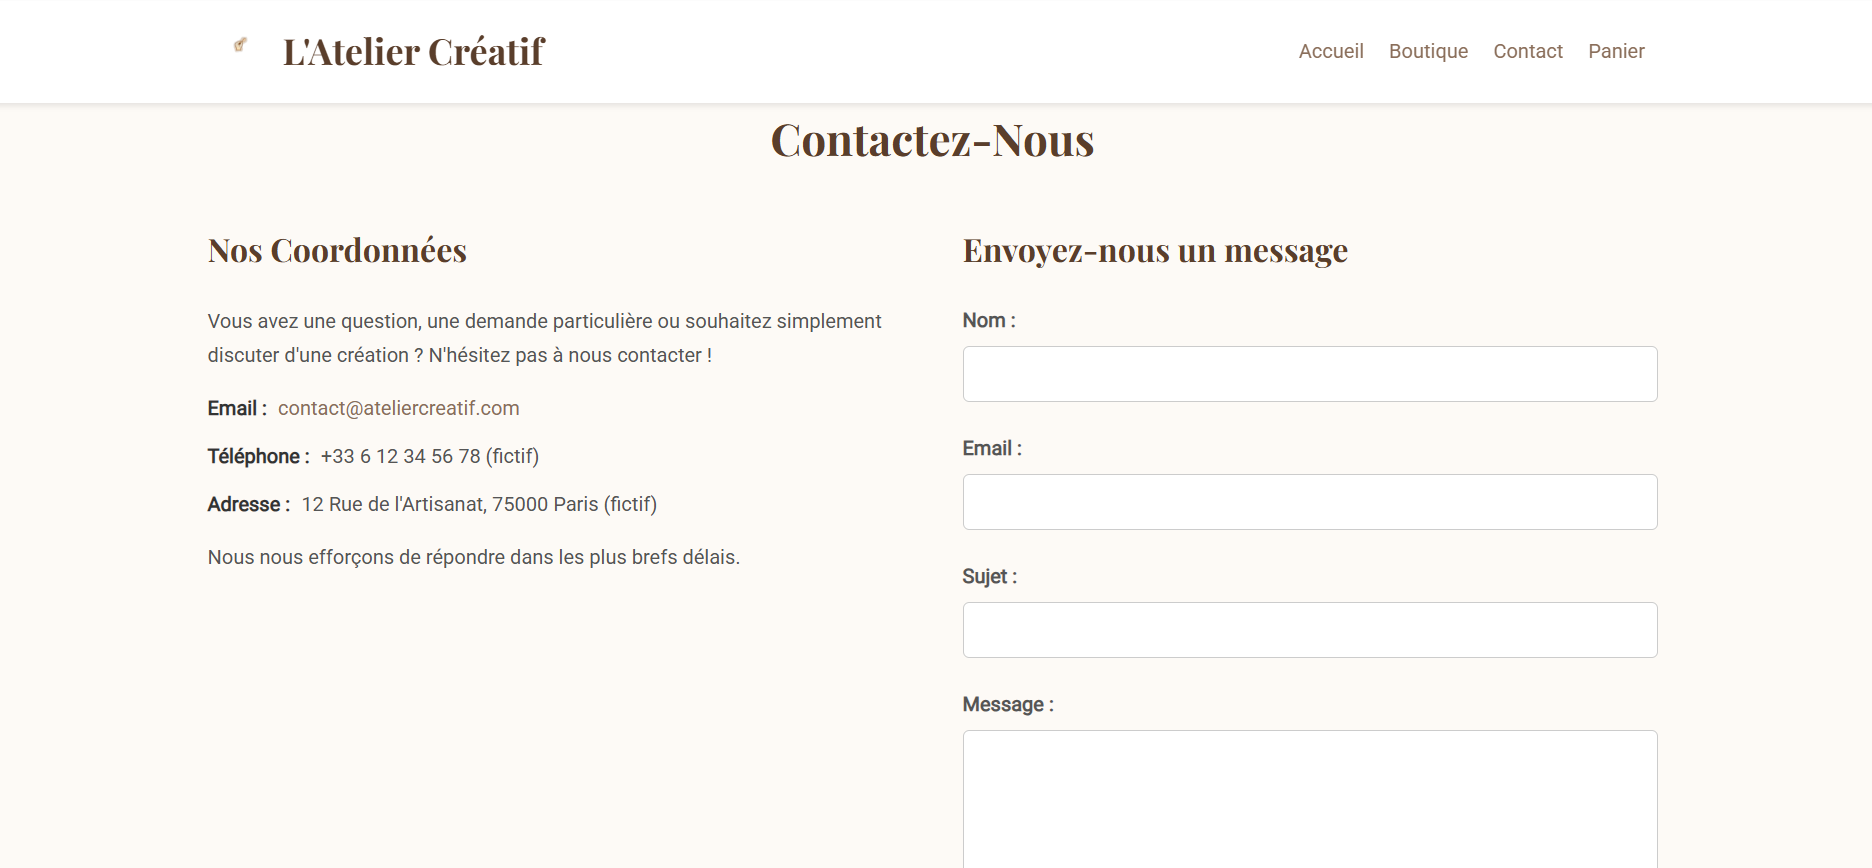Go to the Accueil navigation item
The image size is (1872, 868).
[1331, 51]
